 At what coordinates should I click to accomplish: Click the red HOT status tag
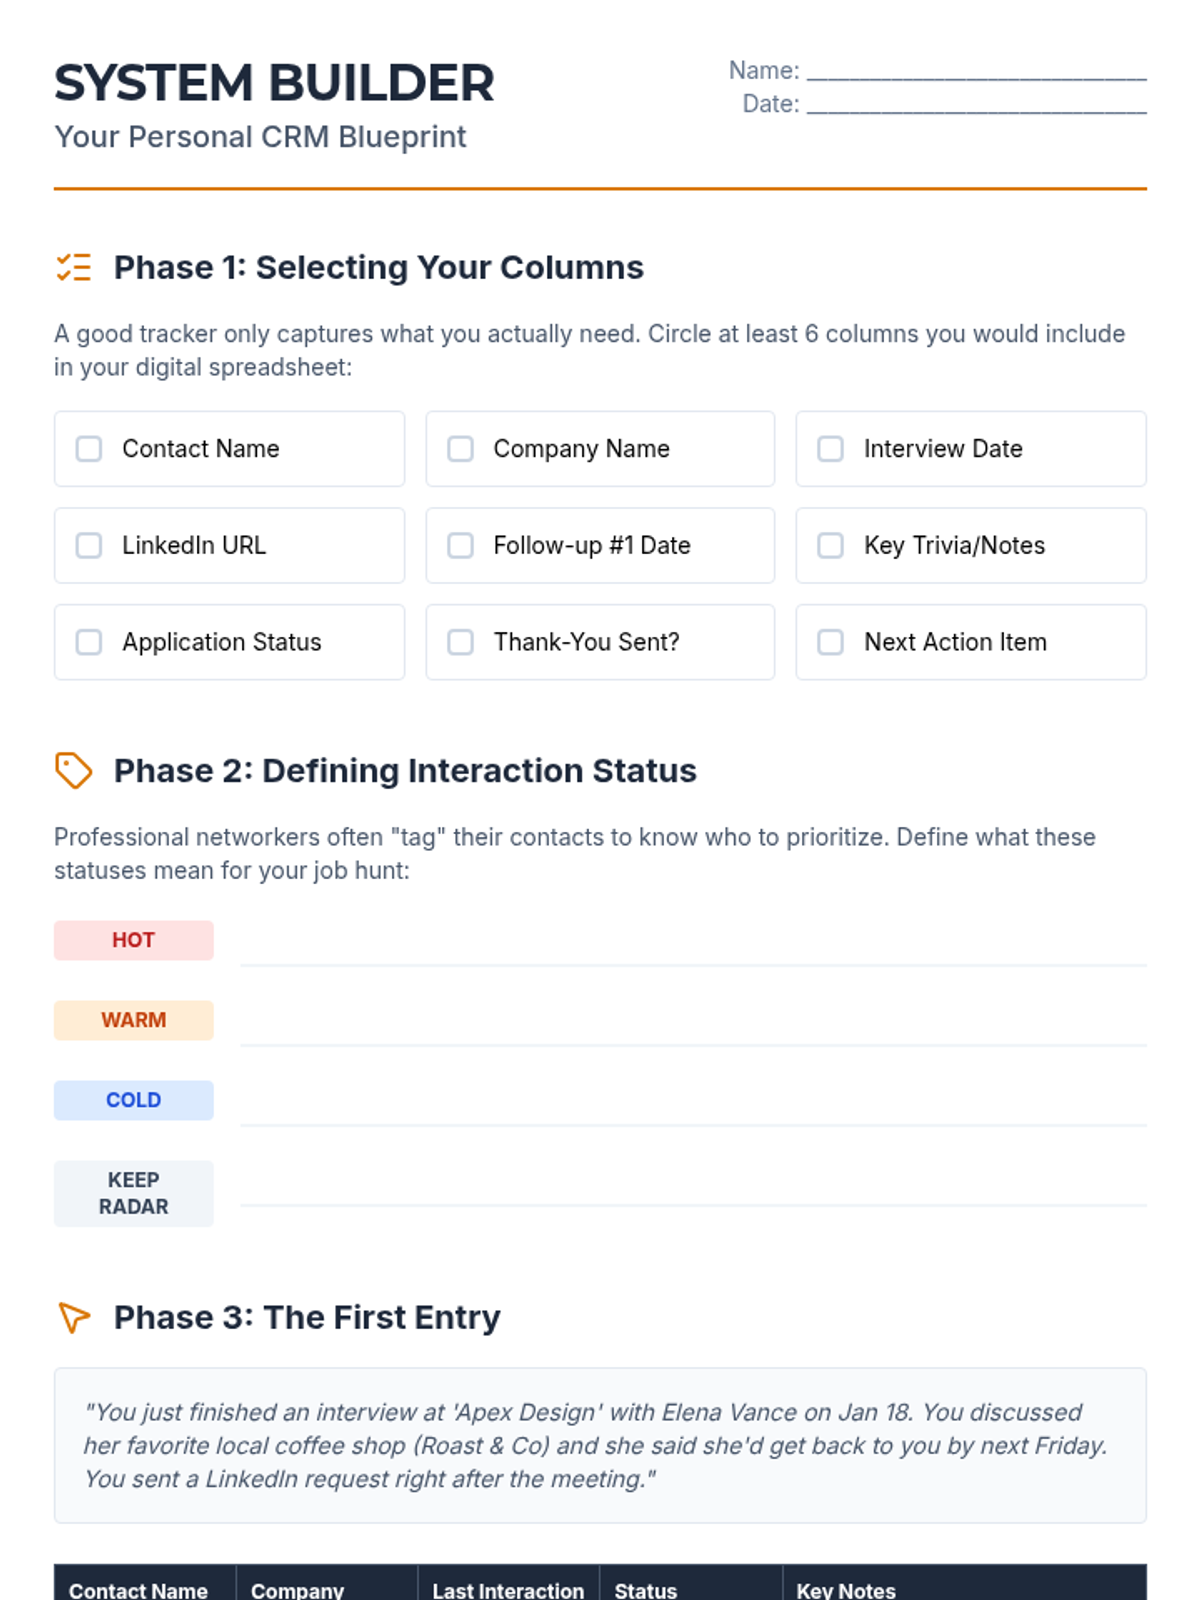point(133,940)
